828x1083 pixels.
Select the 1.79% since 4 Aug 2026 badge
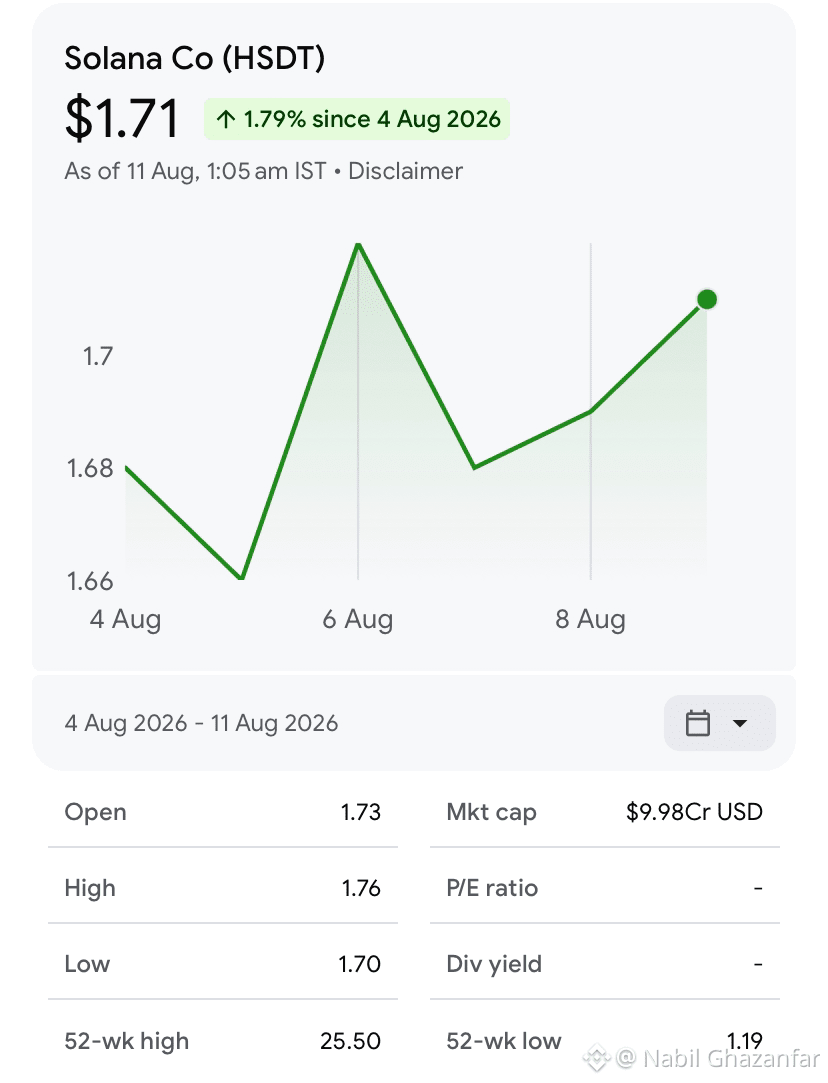coord(357,119)
